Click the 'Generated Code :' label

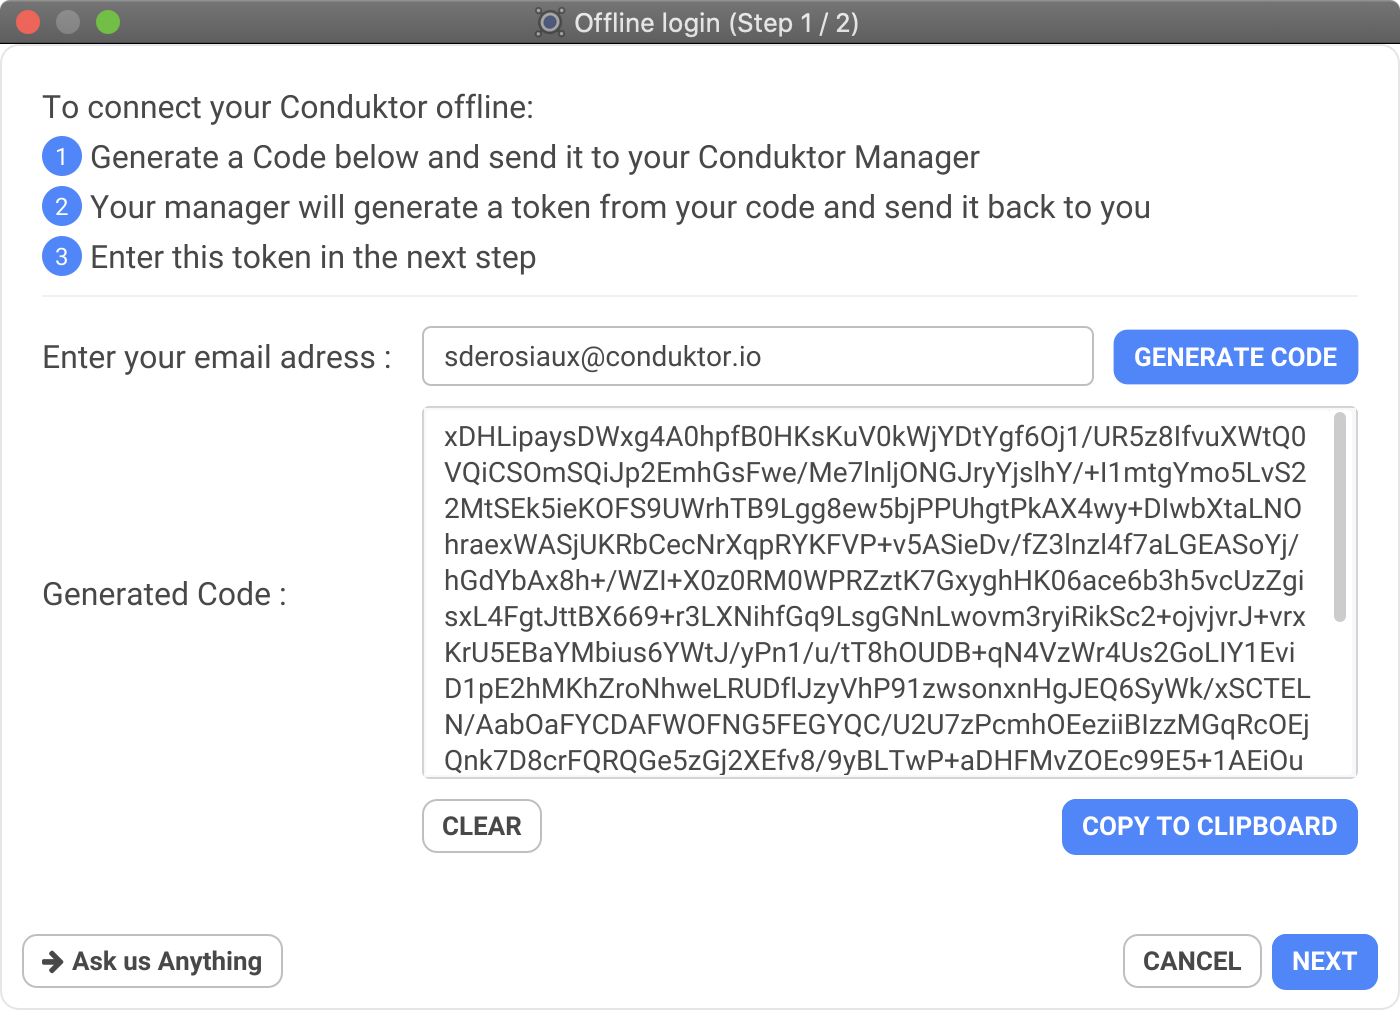[x=165, y=594]
